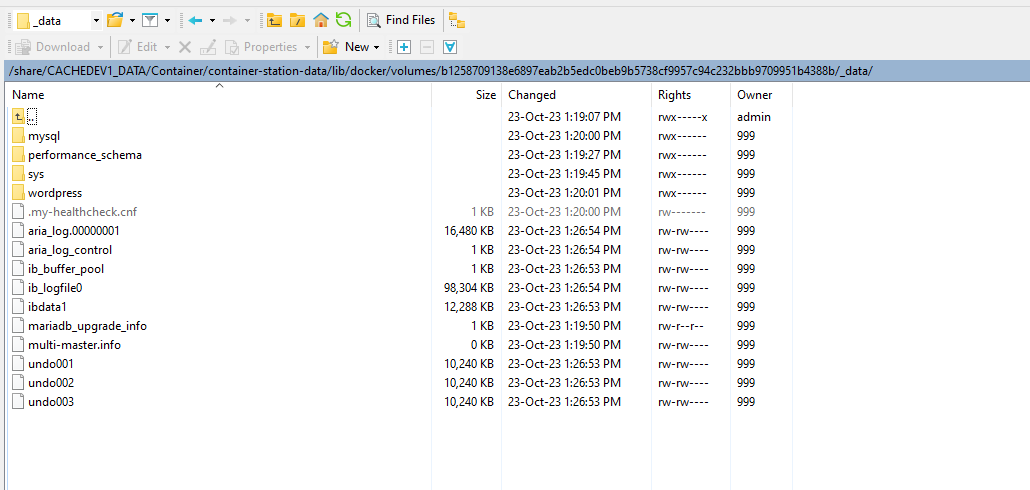Click the open directory folder icon
This screenshot has width=1030, height=490.
tap(115, 20)
